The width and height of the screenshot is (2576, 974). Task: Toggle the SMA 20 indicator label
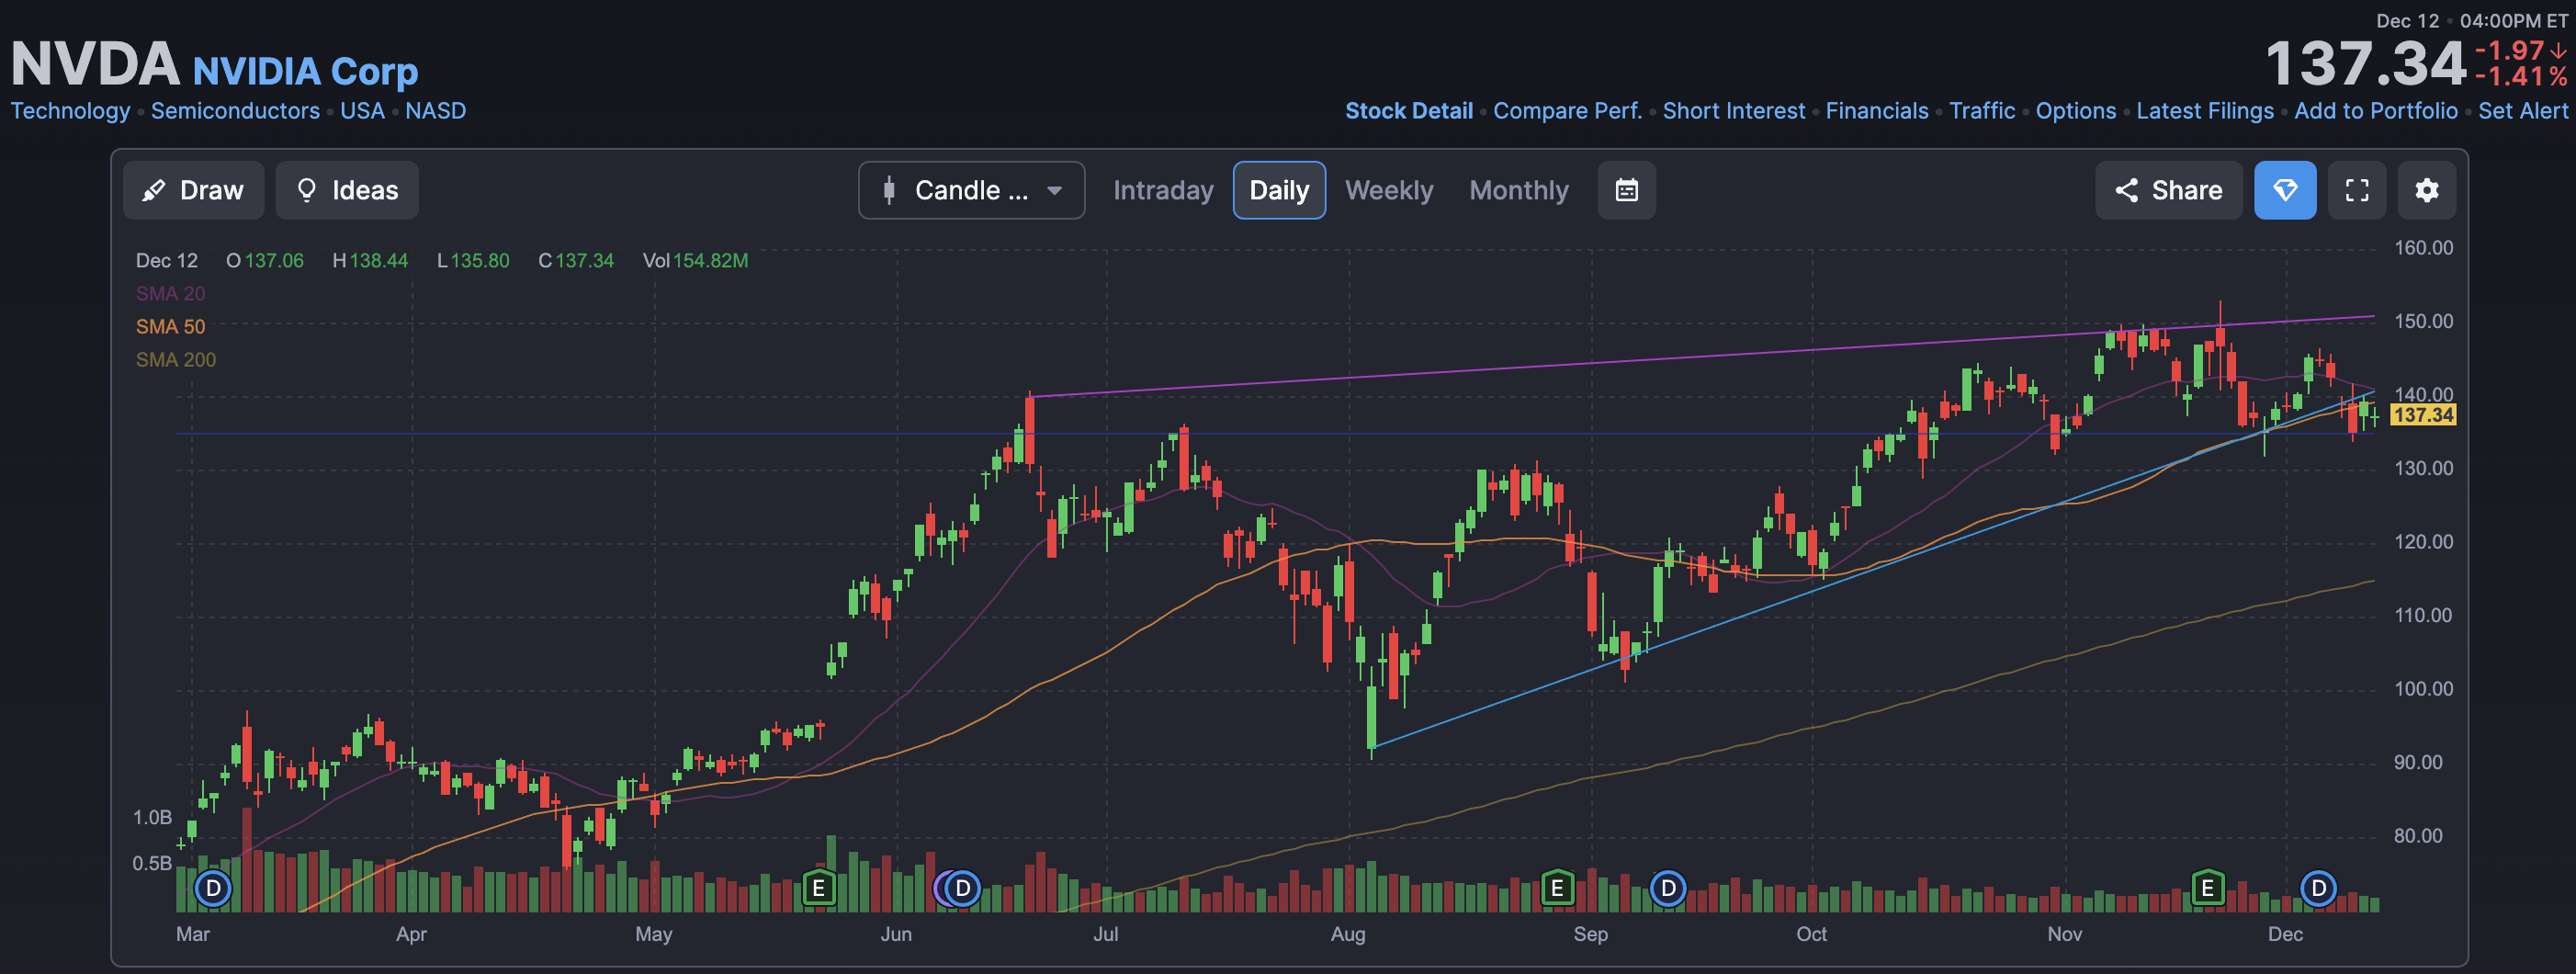coord(170,294)
